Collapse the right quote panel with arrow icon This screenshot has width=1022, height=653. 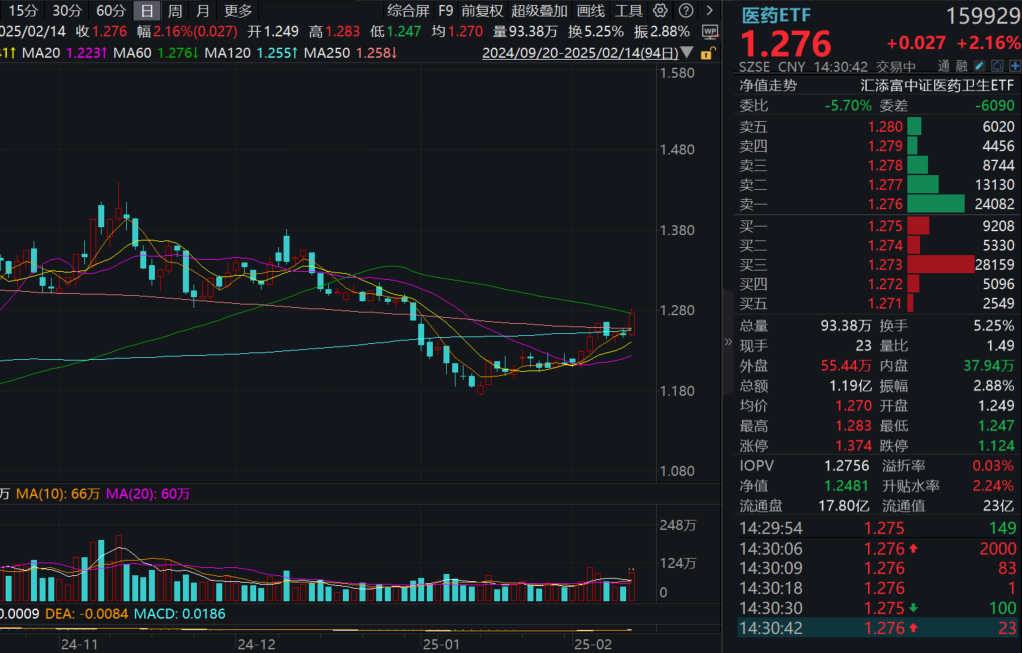pos(728,340)
